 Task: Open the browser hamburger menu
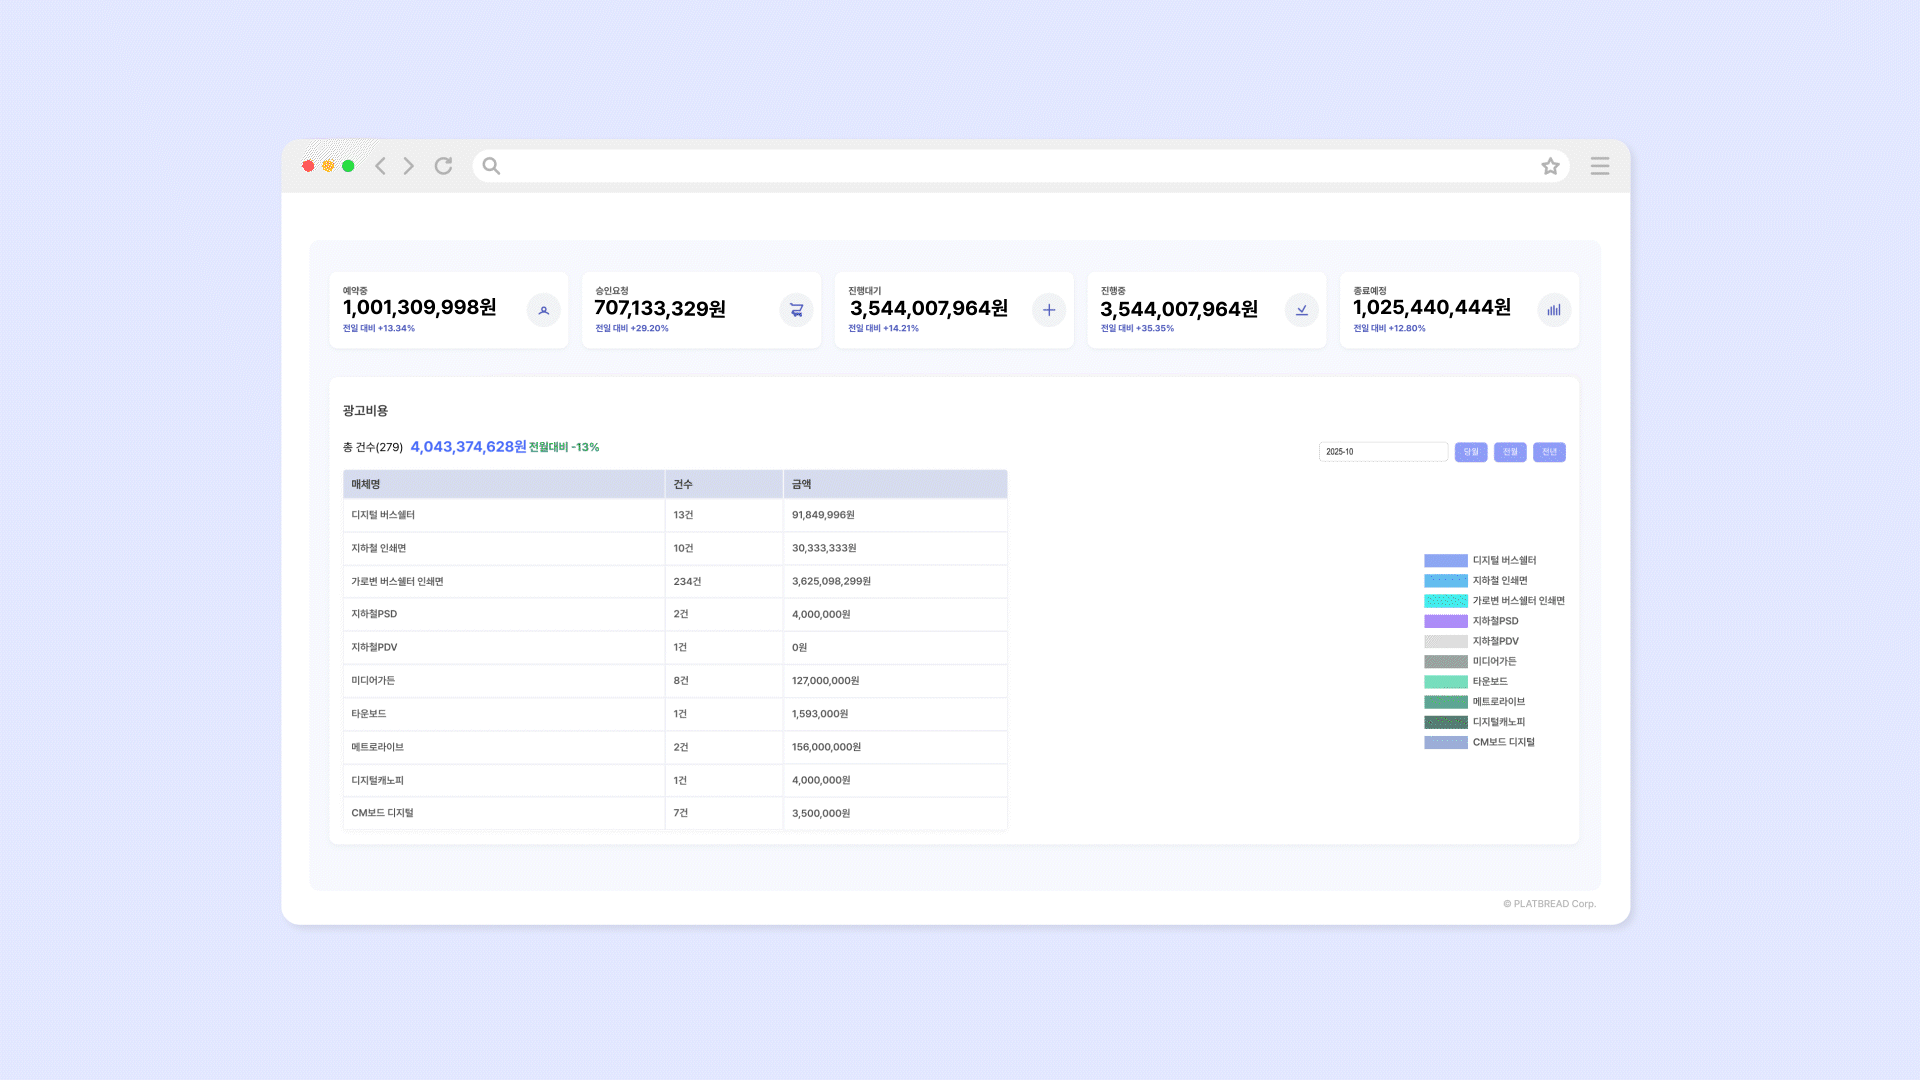coord(1600,166)
